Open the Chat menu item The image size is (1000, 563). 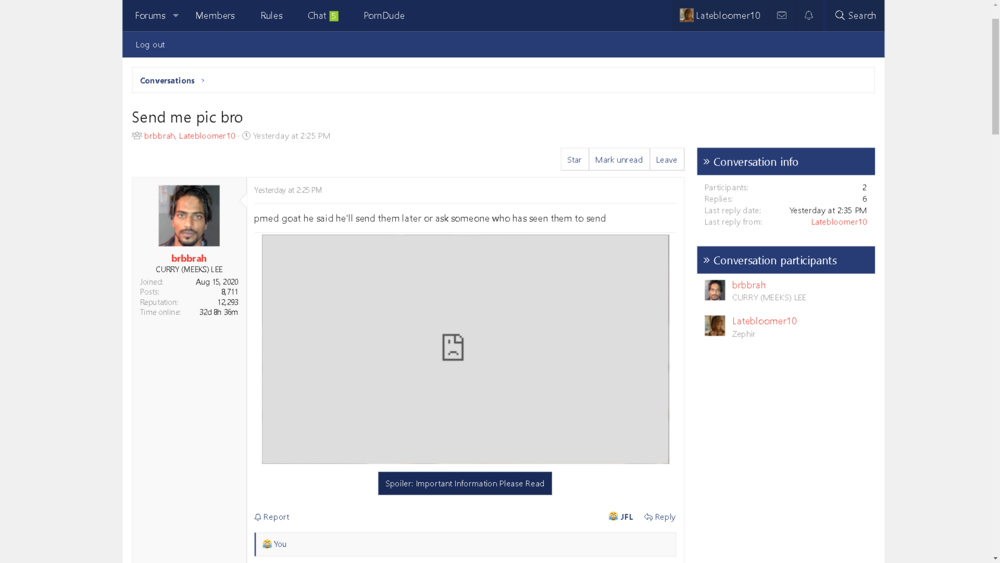[316, 15]
